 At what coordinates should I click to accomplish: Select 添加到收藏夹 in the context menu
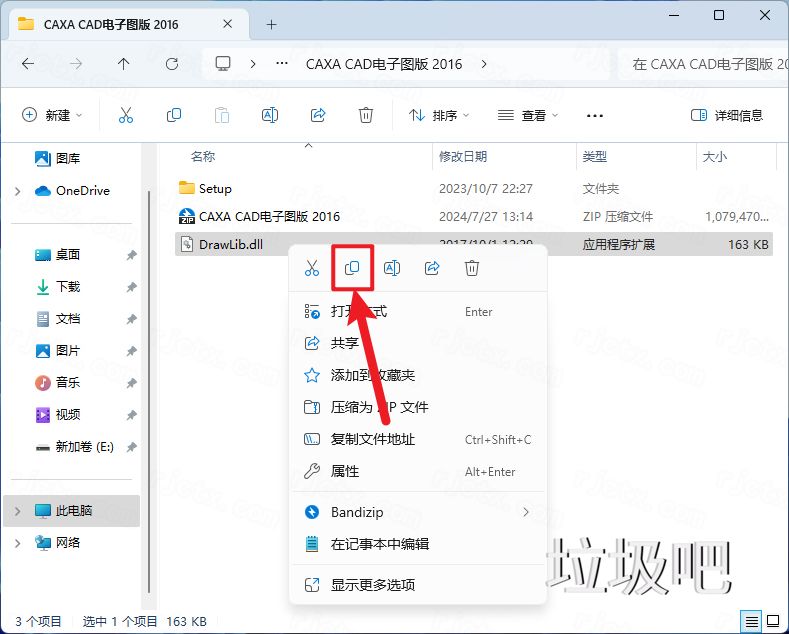[x=418, y=375]
